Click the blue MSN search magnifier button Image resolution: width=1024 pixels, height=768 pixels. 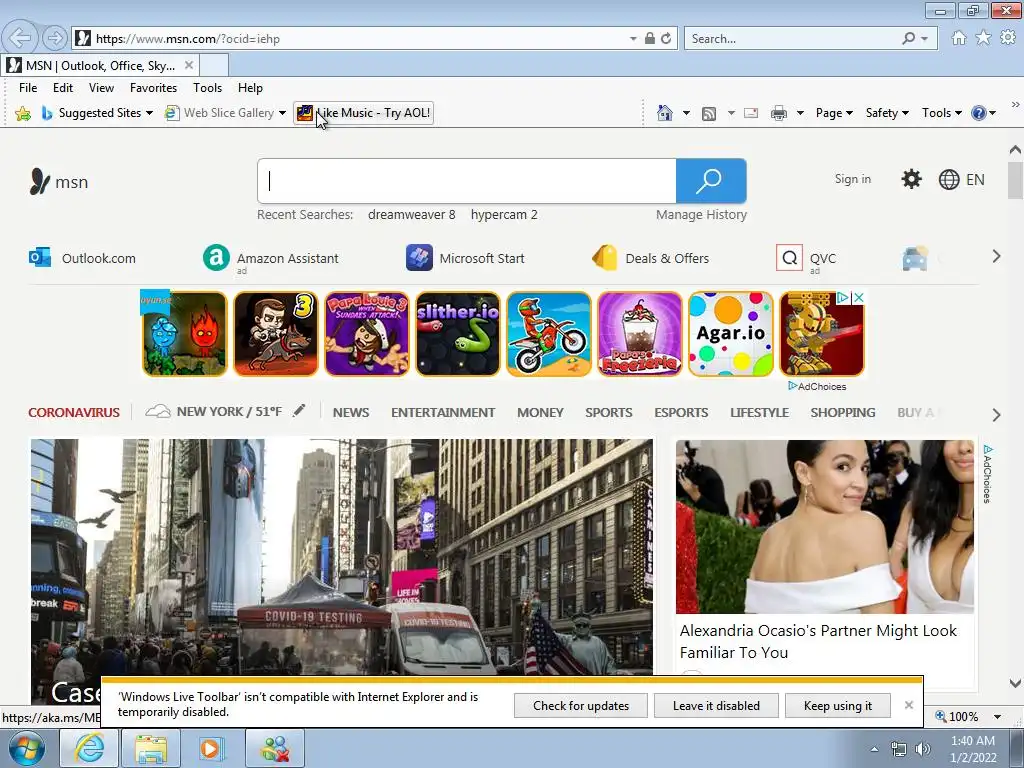711,181
